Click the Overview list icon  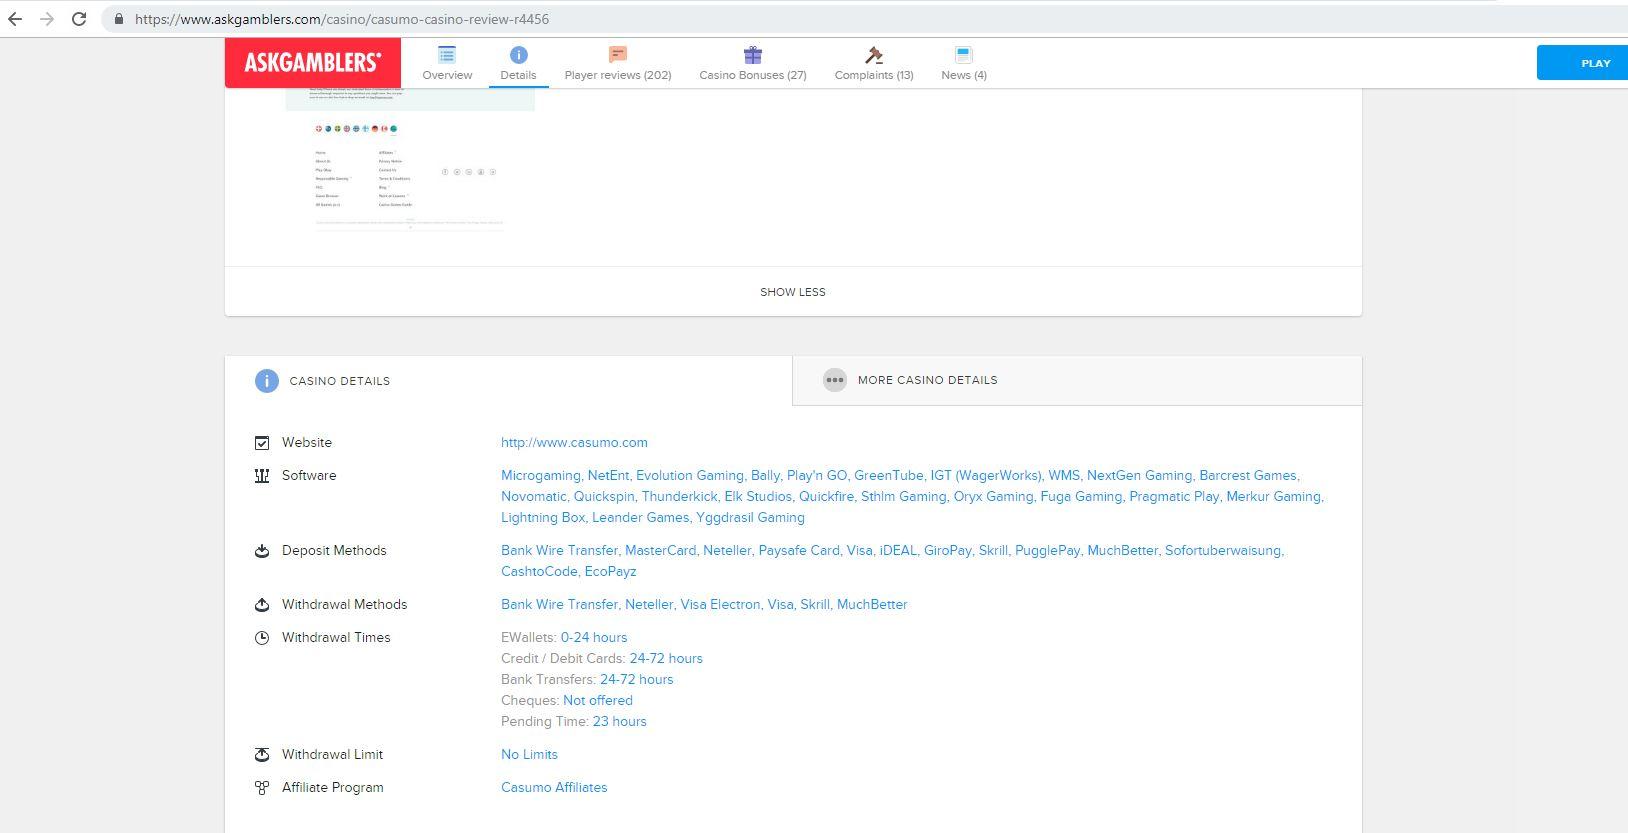tap(447, 54)
